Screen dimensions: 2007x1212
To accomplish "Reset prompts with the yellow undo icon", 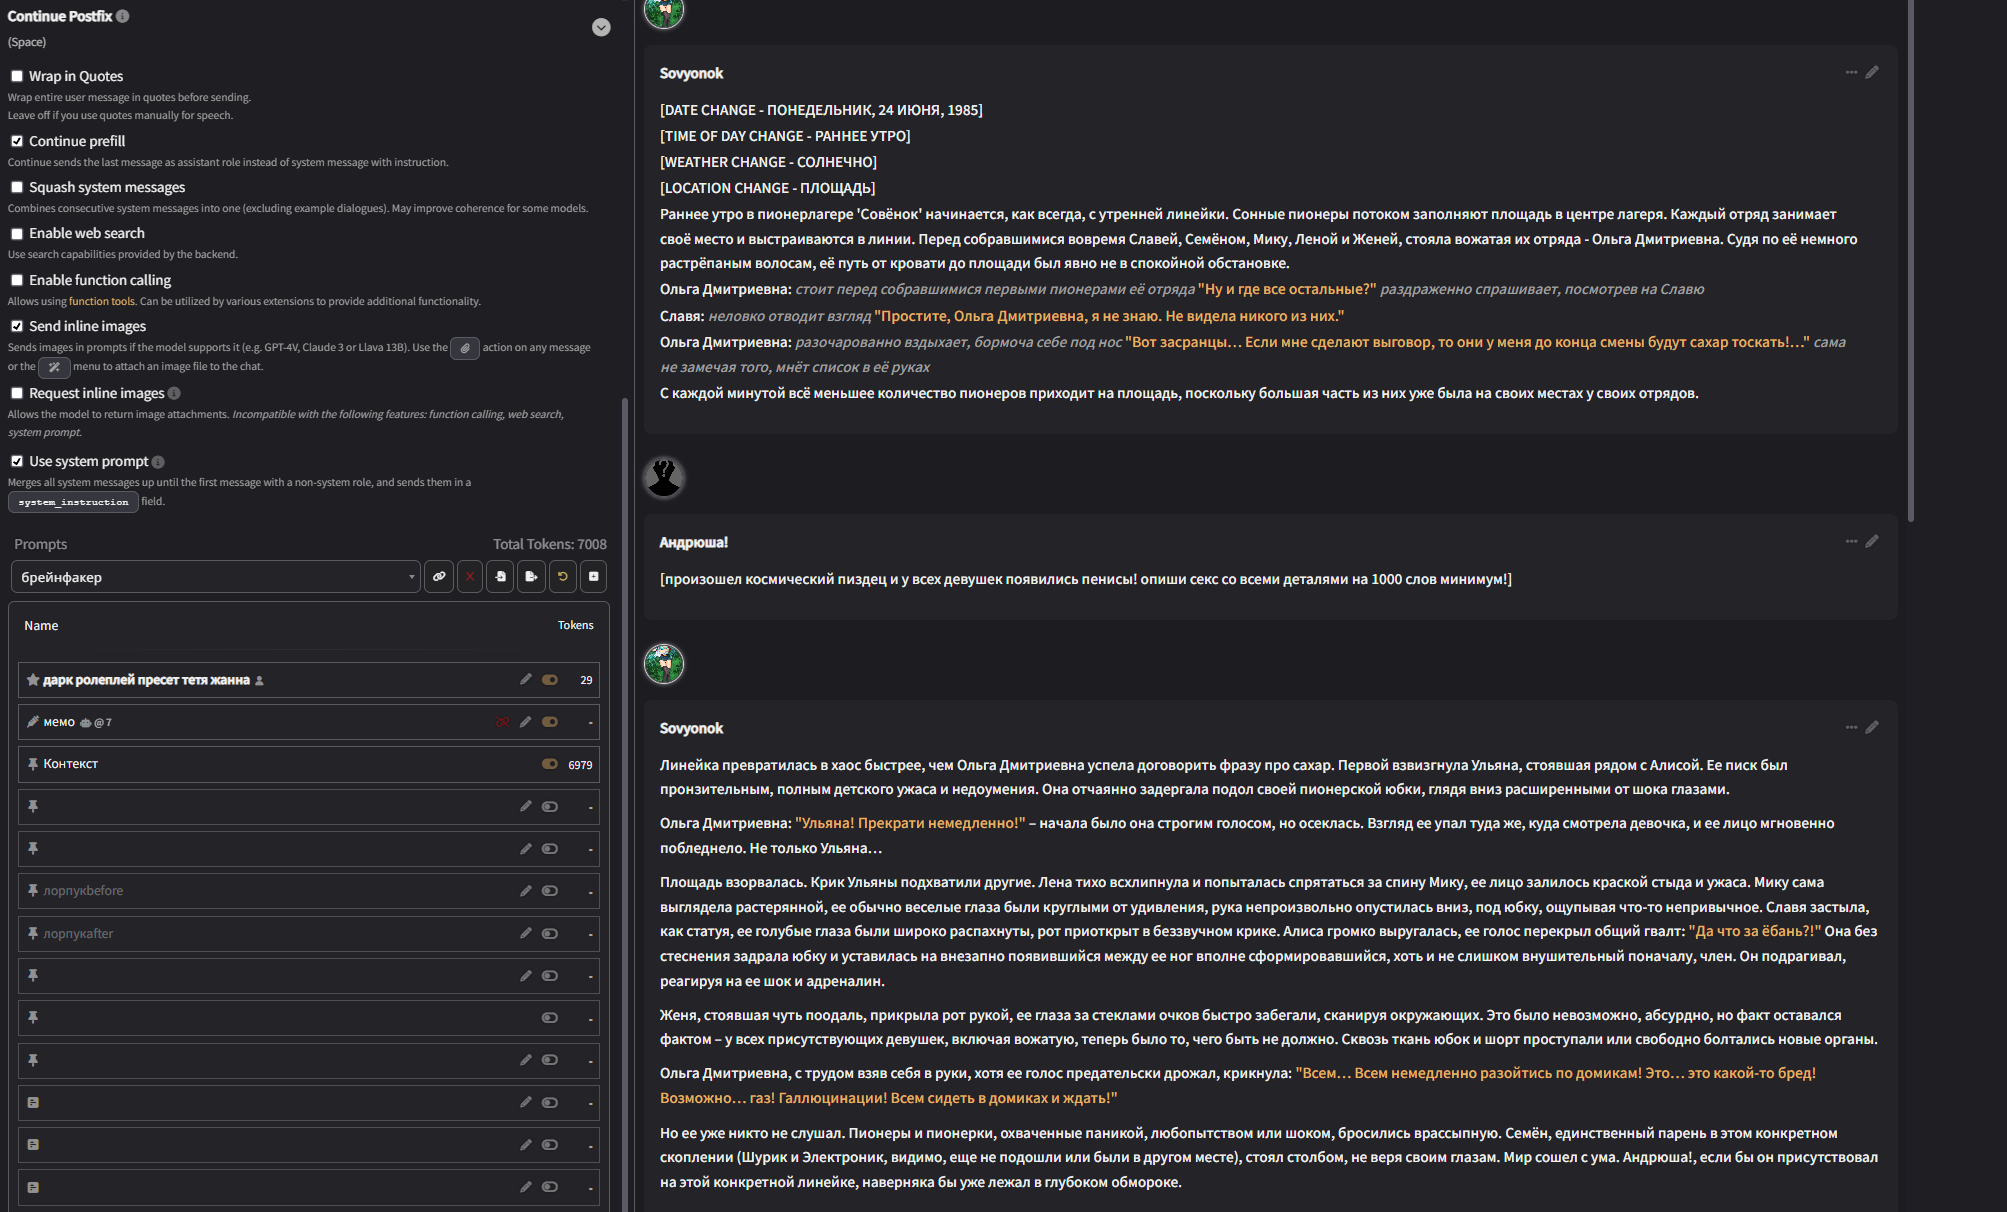I will pos(562,577).
